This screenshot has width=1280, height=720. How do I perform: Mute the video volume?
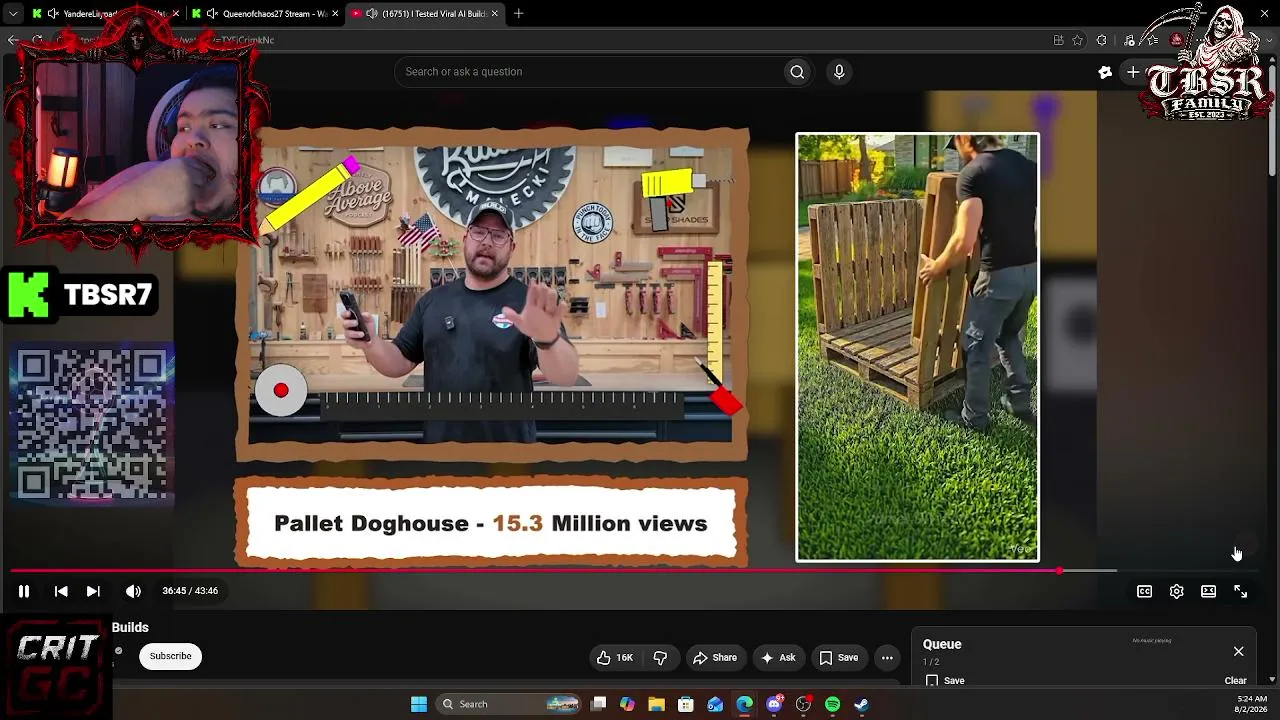133,591
